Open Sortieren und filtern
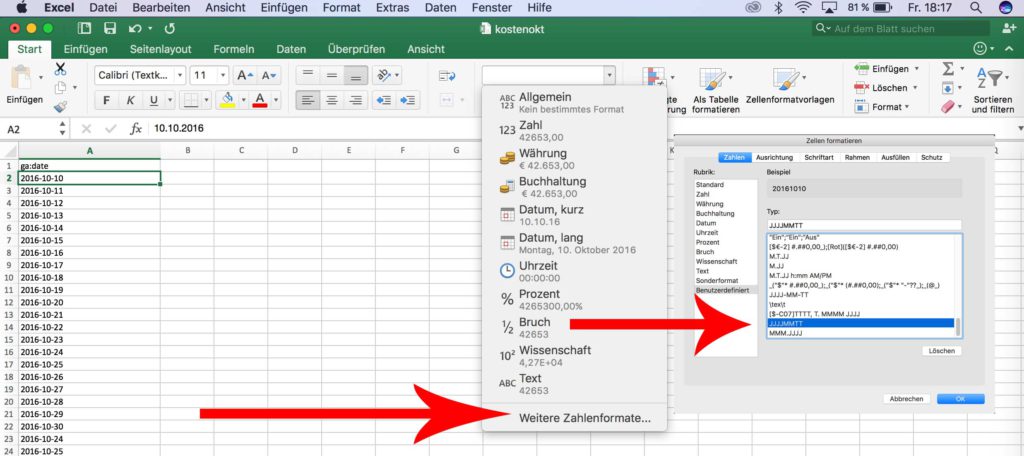This screenshot has width=1024, height=456. 993,90
